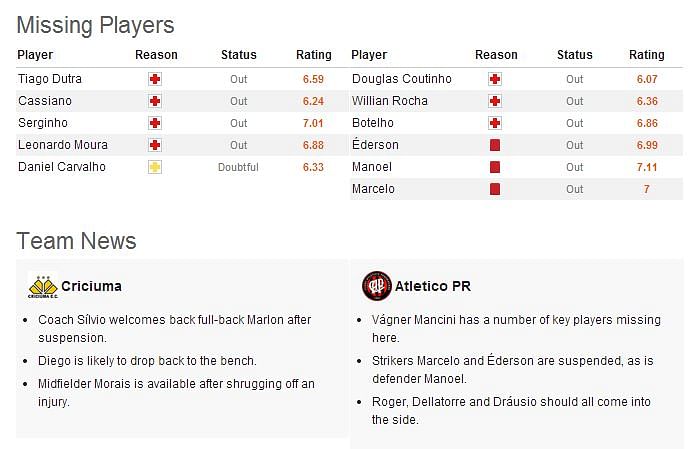The image size is (691, 449).
Task: Click Manoel's red card icon
Action: click(x=495, y=167)
